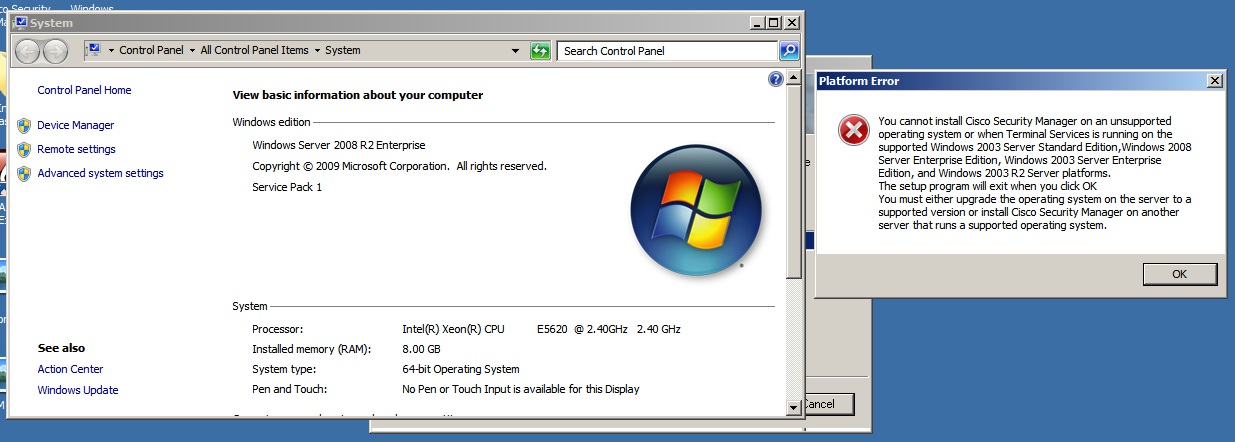Click the 'Windows edition' section label
1235x442 pixels.
pos(272,122)
